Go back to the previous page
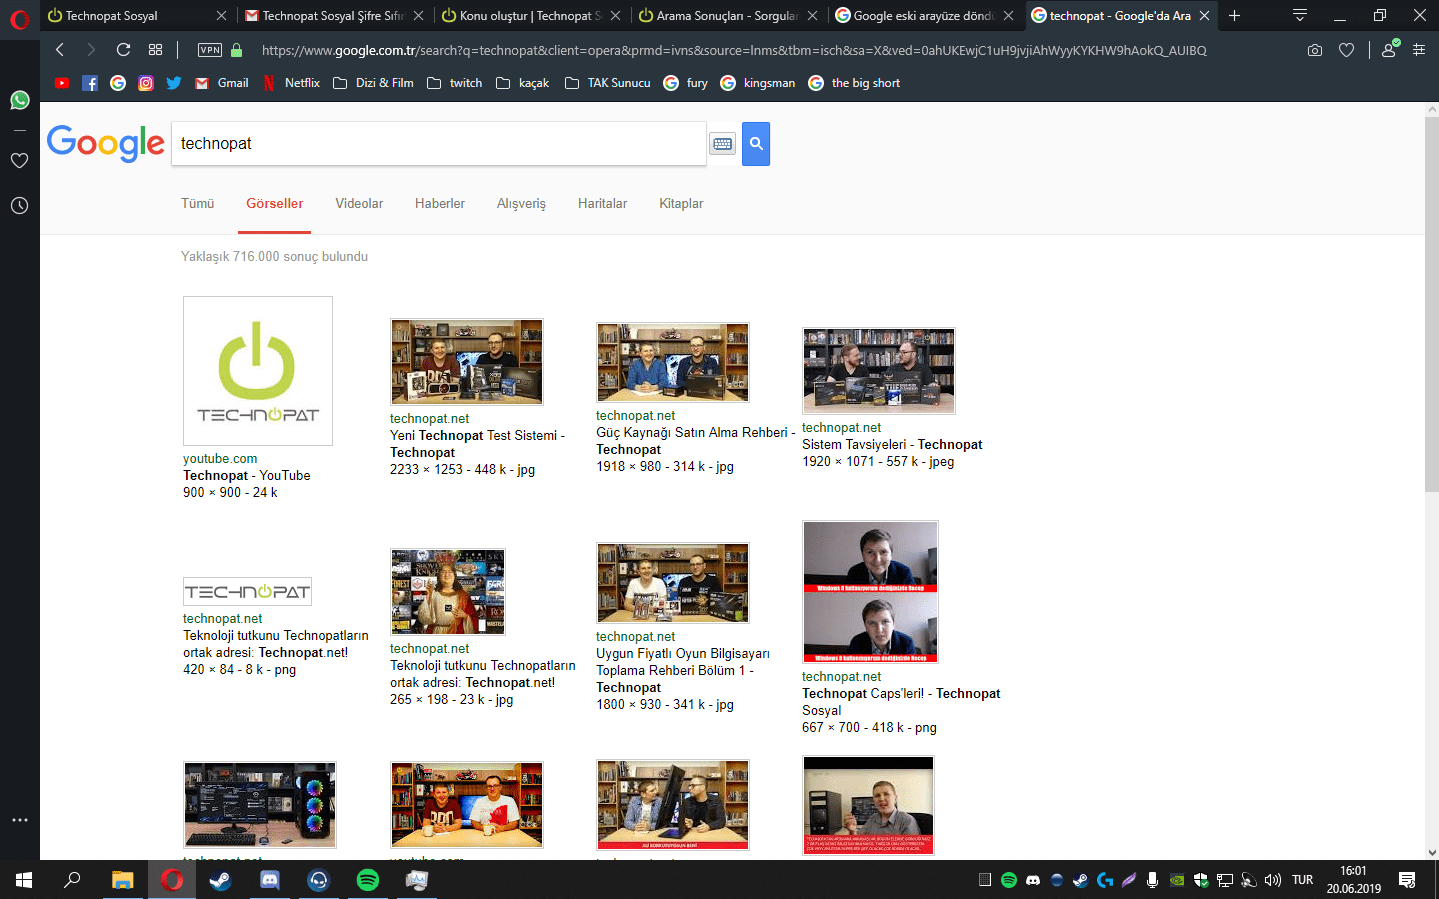The height and width of the screenshot is (899, 1439). click(60, 50)
